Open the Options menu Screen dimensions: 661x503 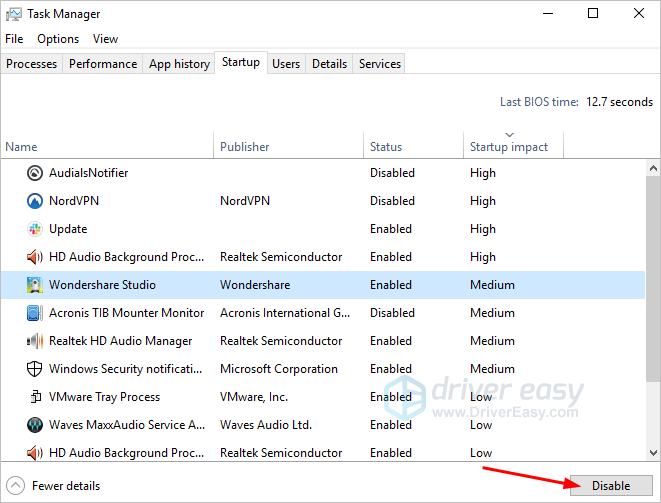58,39
